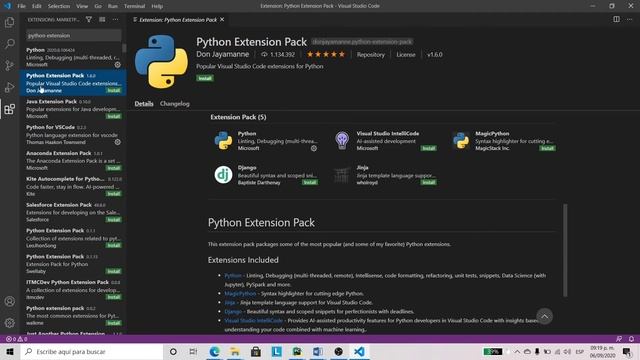This screenshot has height=360, width=640.
Task: Open Visual Studio IntelliCode link in description
Action: [253, 320]
